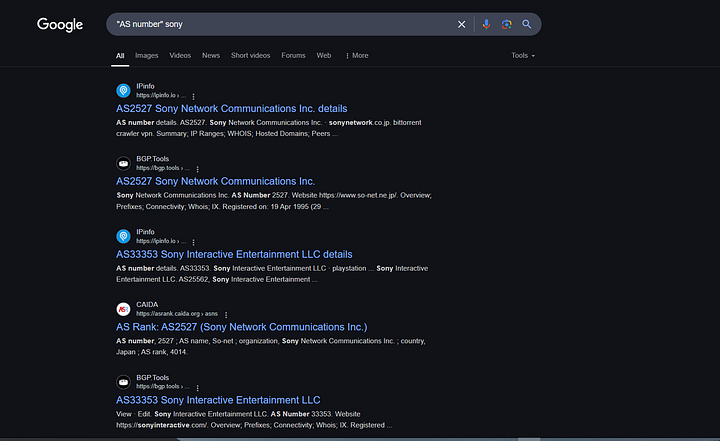Click the CAIDA site favicon
720x441 pixels.
coord(123,309)
